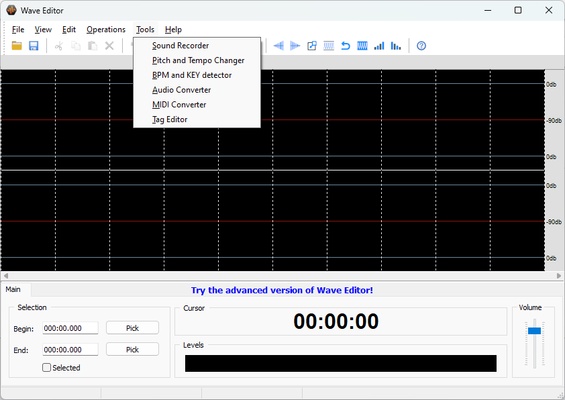Click the delete X toolbar icon
This screenshot has width=565, height=400.
click(x=110, y=46)
